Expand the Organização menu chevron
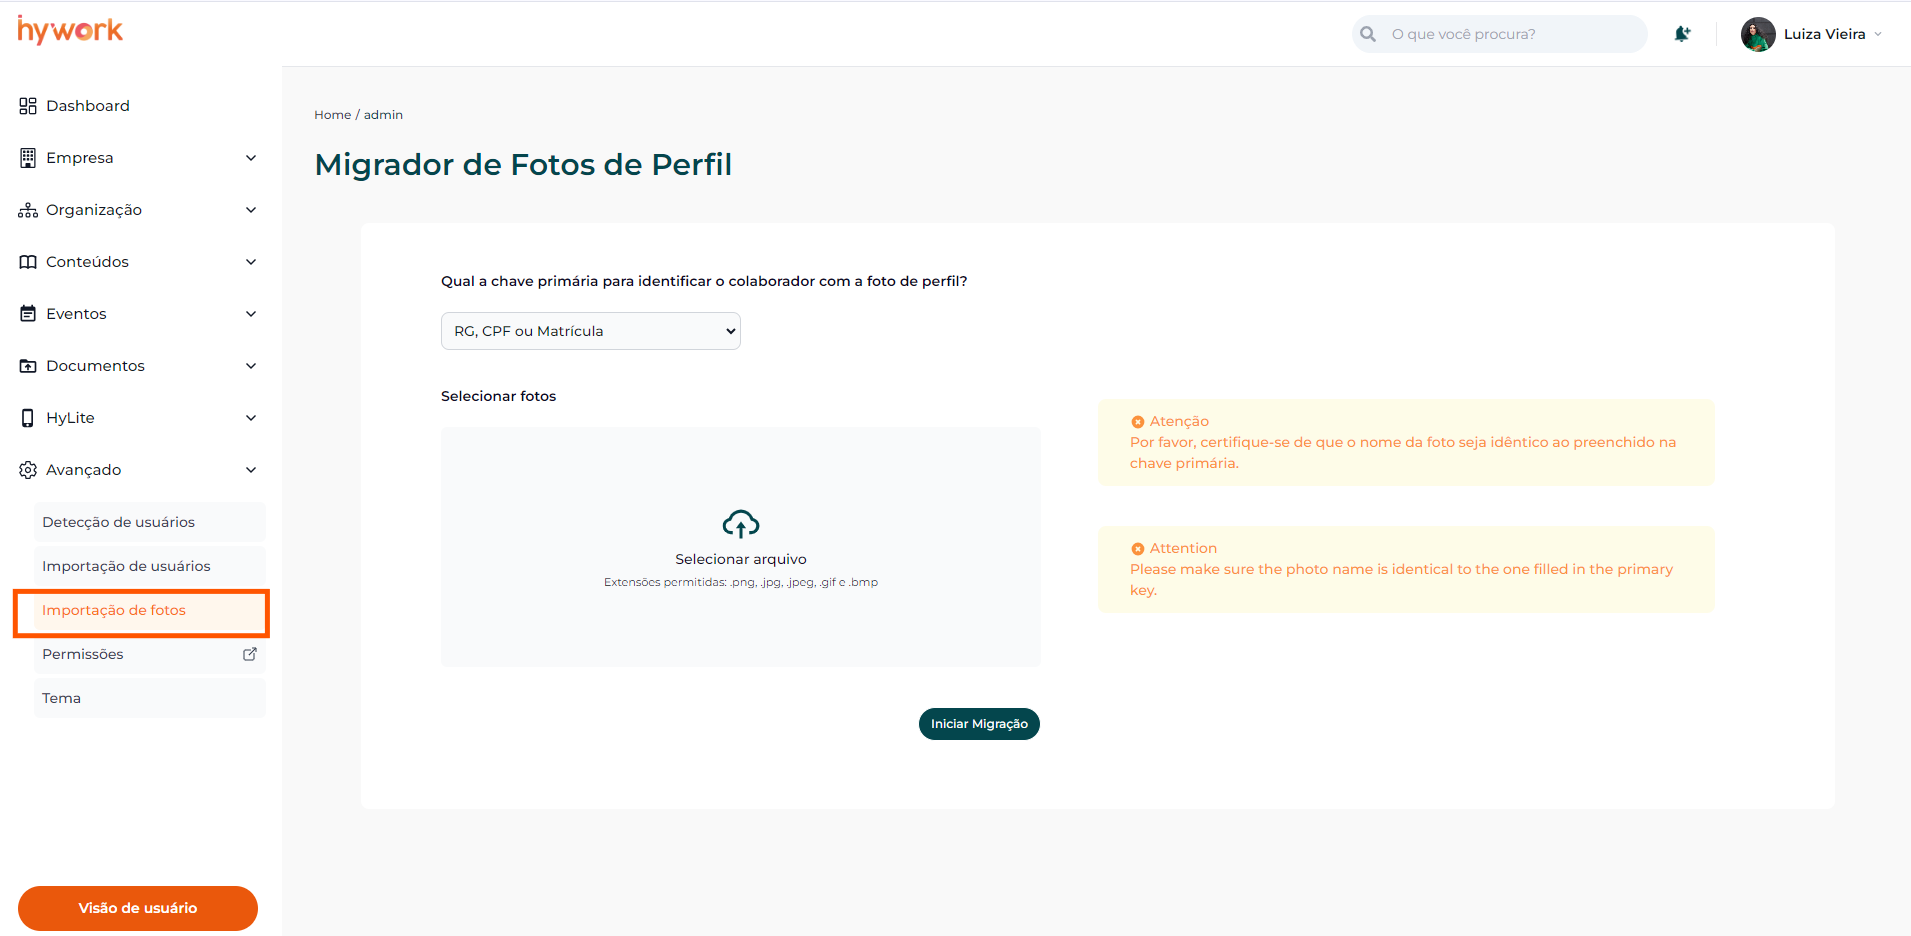The image size is (1911, 936). tap(251, 210)
